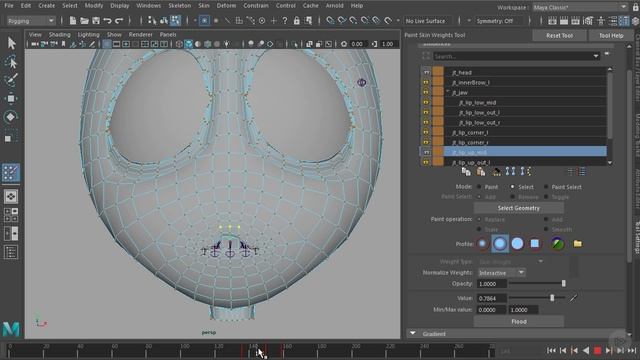This screenshot has height=360, width=640.
Task: Click the Flood button
Action: [x=519, y=322]
